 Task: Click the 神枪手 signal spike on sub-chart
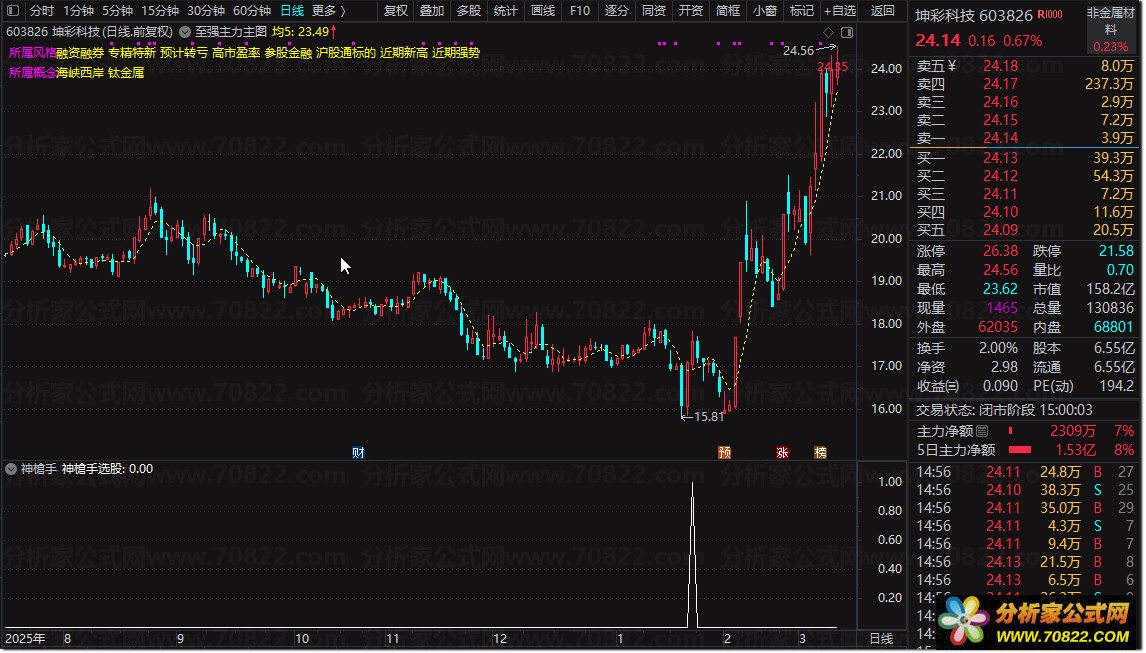pos(693,554)
